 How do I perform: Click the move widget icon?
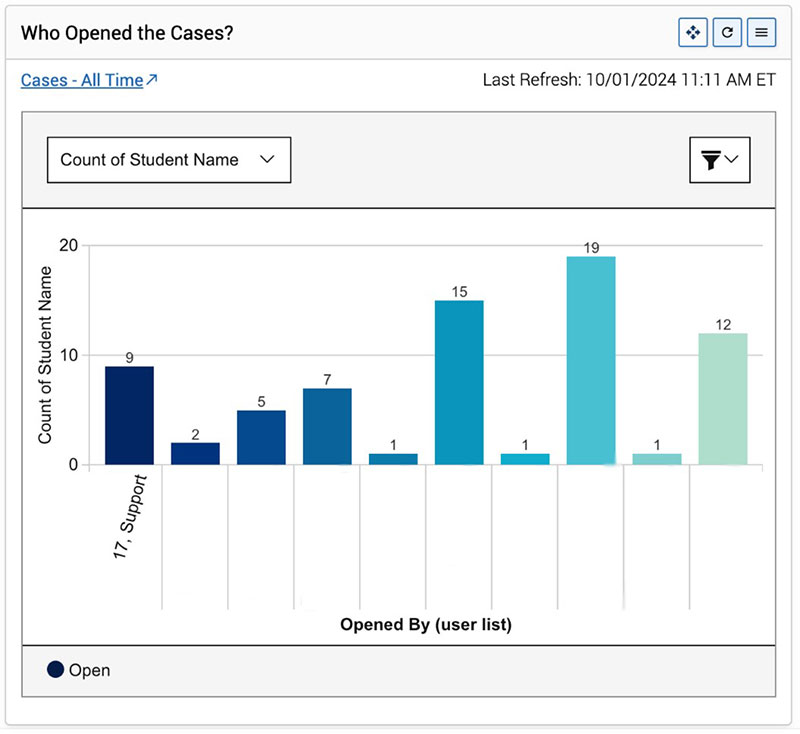coord(693,32)
